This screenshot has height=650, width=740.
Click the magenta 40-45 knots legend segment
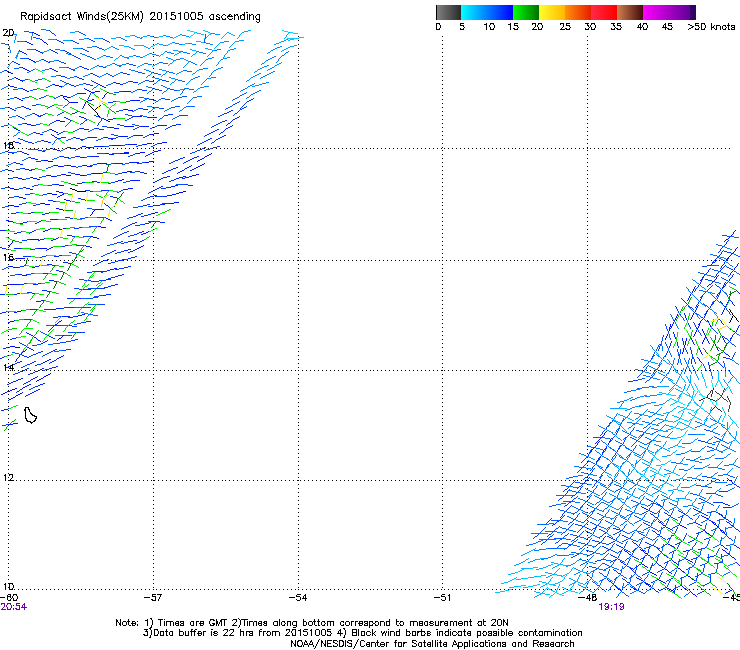pos(656,12)
